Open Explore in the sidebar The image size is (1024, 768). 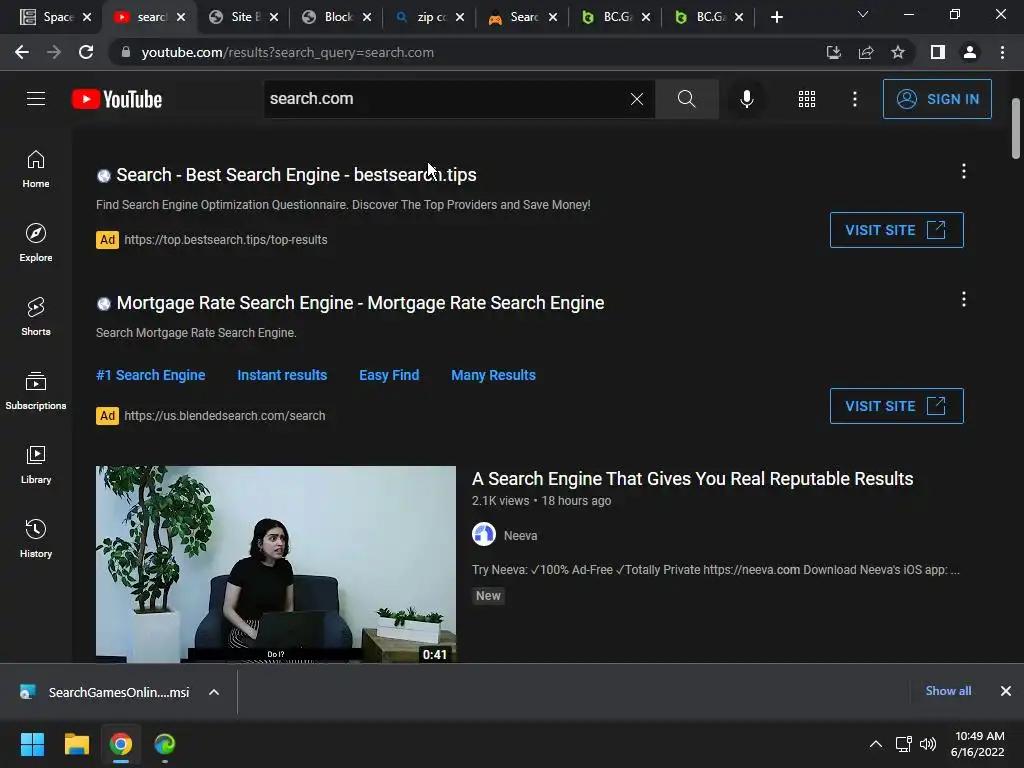36,243
